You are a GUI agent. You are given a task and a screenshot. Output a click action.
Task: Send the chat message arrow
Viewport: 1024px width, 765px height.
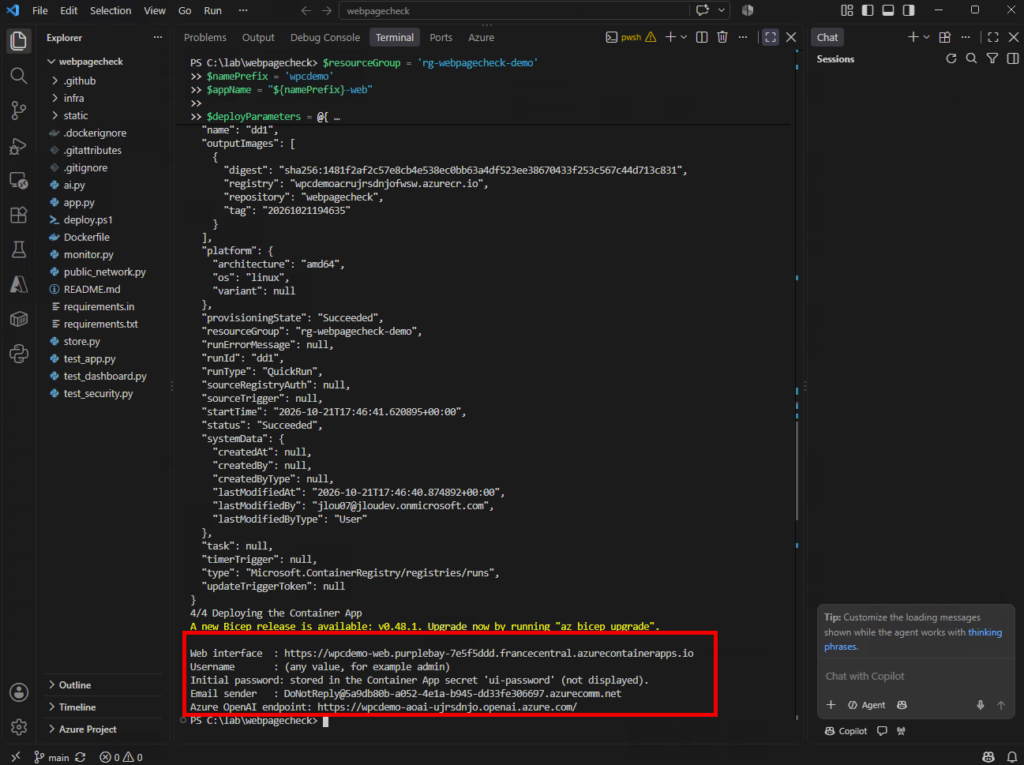tap(1001, 705)
